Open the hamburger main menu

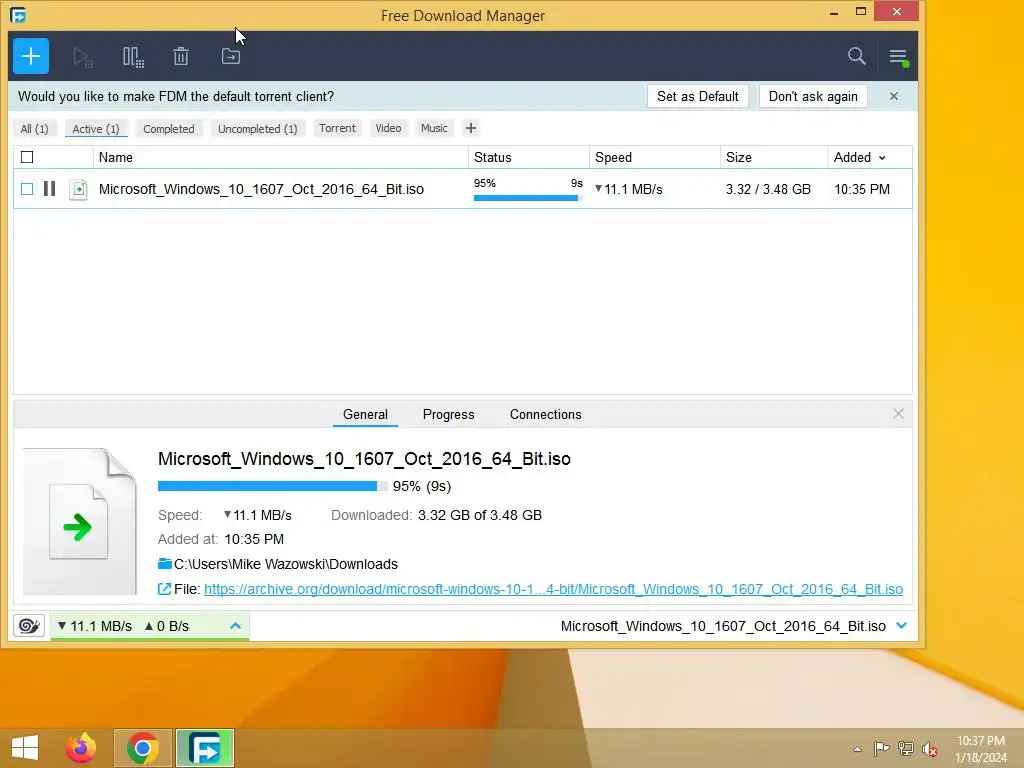pos(899,57)
